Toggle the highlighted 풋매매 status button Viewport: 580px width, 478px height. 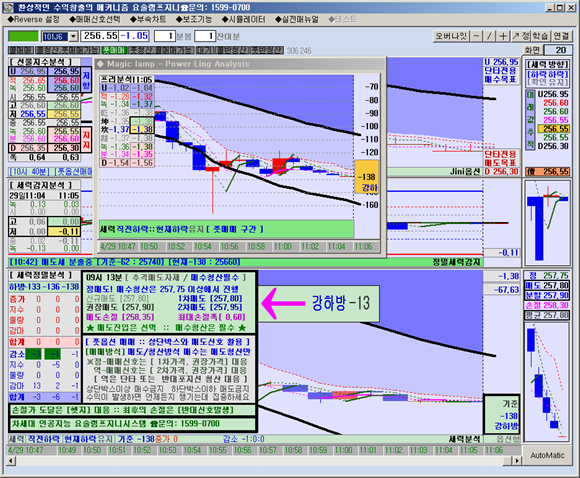point(114,50)
